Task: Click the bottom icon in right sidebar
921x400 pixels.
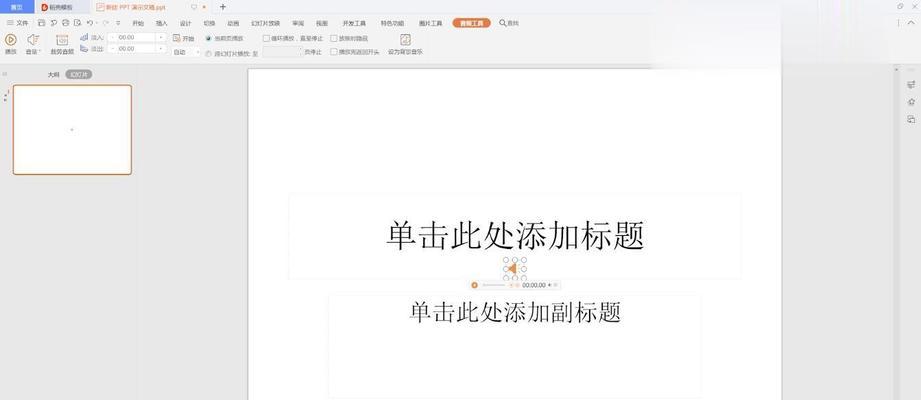Action: tap(911, 119)
